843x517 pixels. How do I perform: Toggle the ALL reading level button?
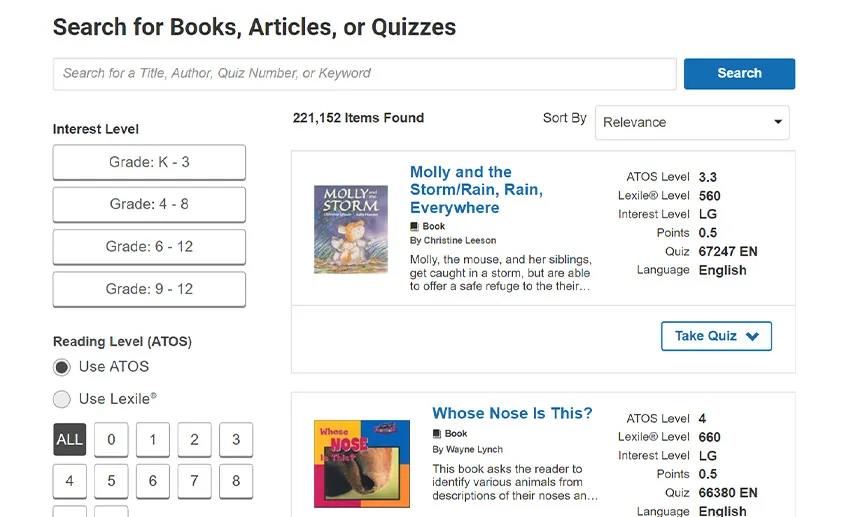point(69,439)
